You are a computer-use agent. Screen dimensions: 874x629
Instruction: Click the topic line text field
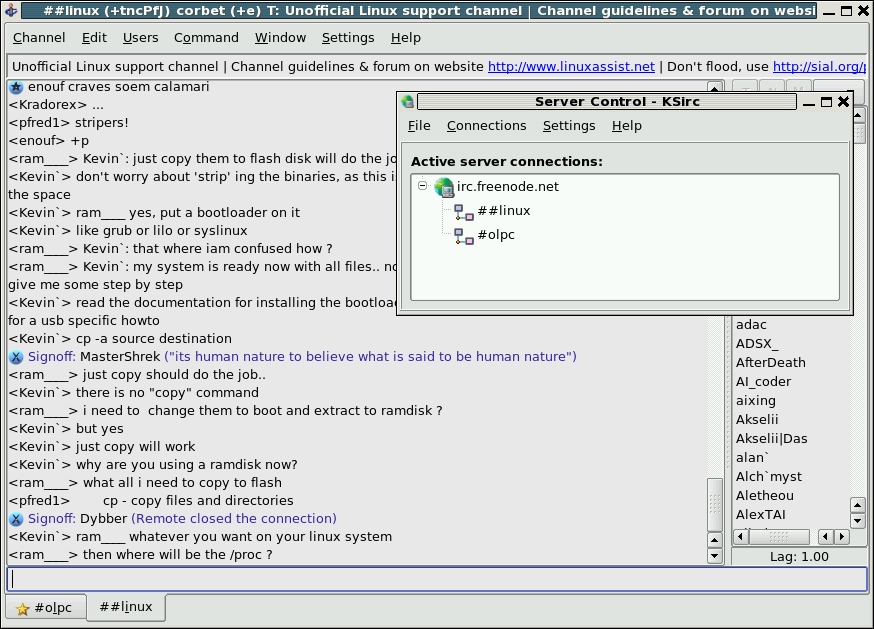click(437, 67)
